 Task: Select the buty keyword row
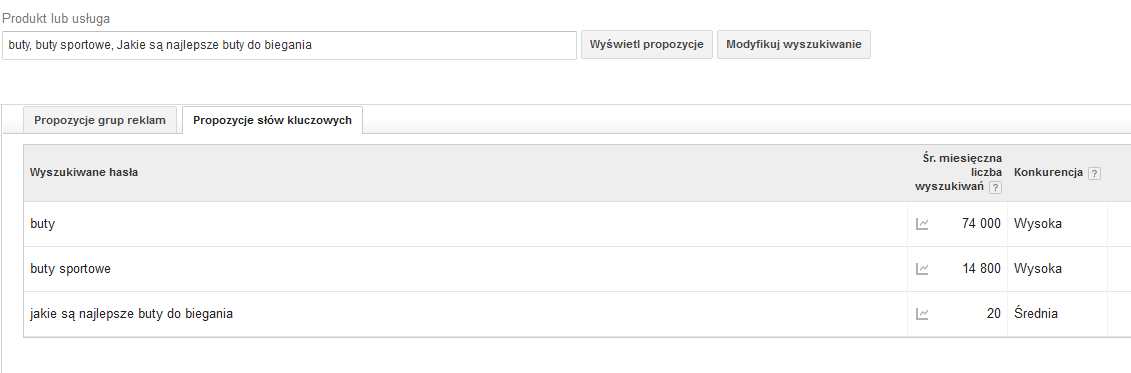pyautogui.click(x=565, y=224)
